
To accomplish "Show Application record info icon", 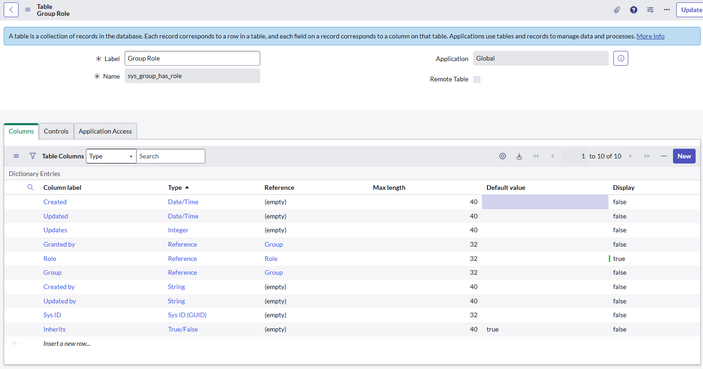I will tap(621, 58).
